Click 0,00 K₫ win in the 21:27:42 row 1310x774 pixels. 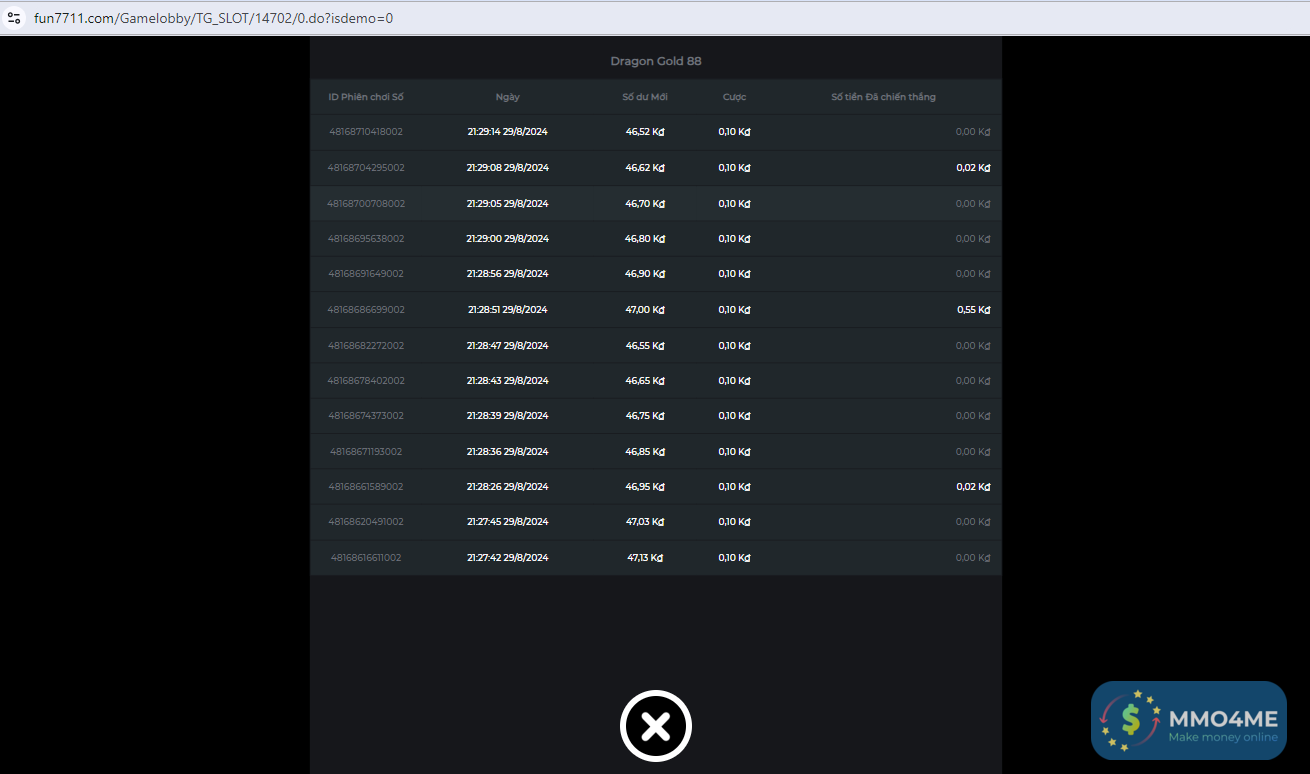(x=973, y=558)
